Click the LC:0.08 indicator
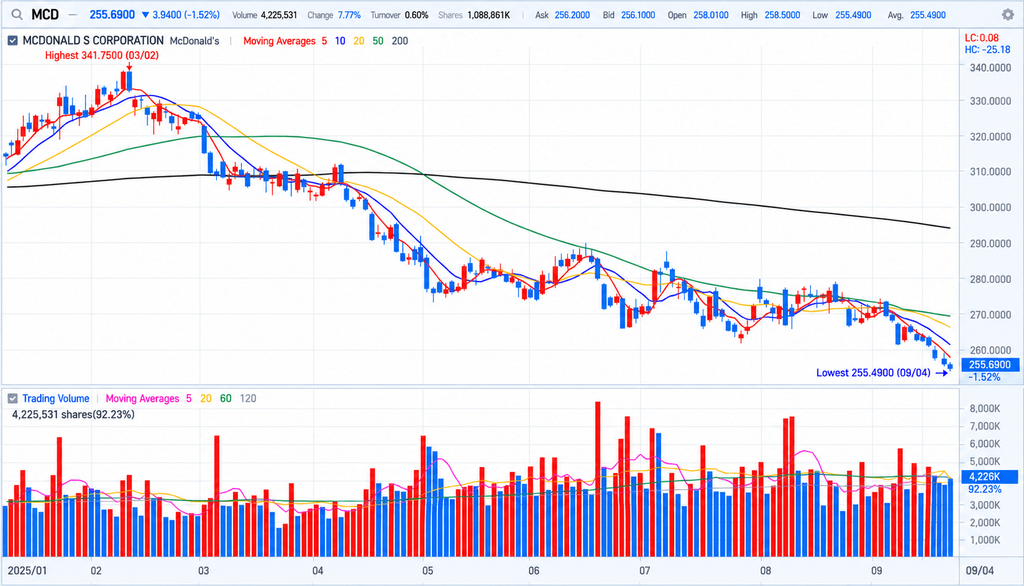This screenshot has width=1024, height=586. (982, 38)
